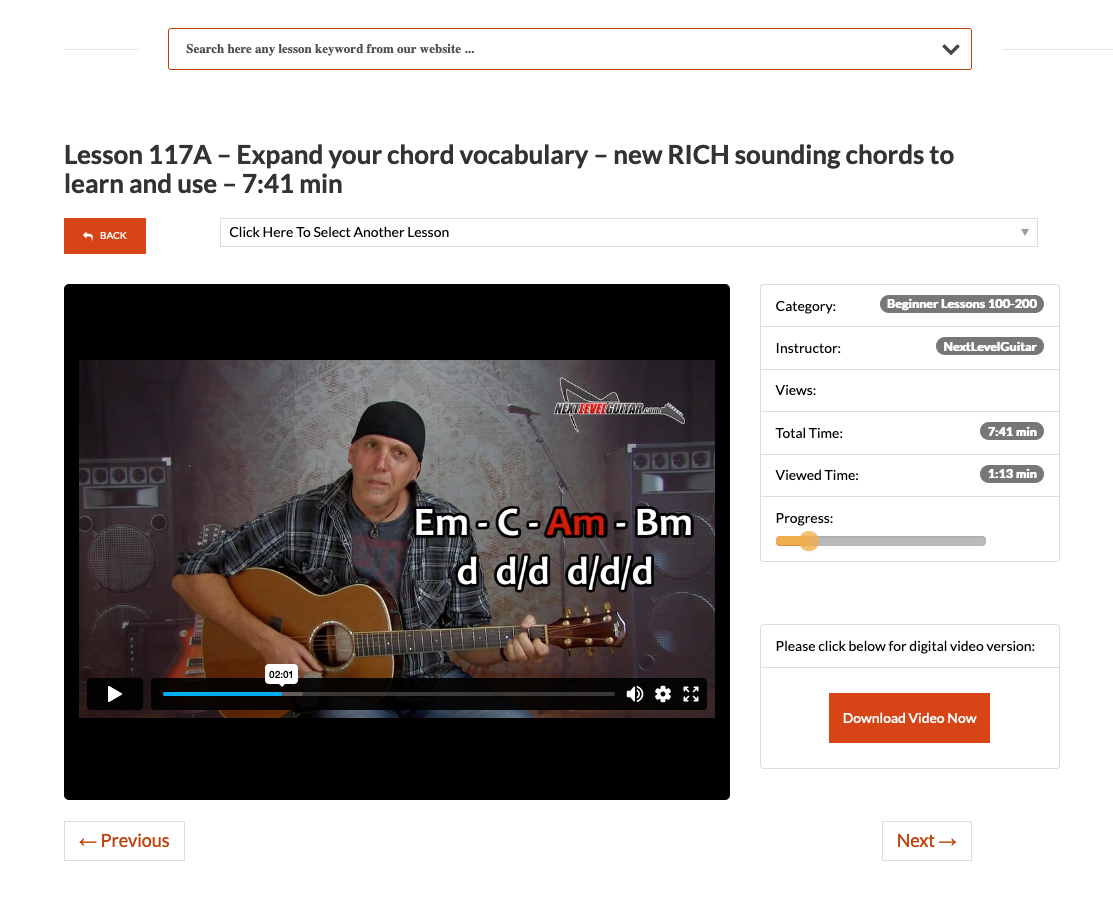This screenshot has width=1113, height=910.
Task: Click the Back arrow button
Action: [x=105, y=236]
